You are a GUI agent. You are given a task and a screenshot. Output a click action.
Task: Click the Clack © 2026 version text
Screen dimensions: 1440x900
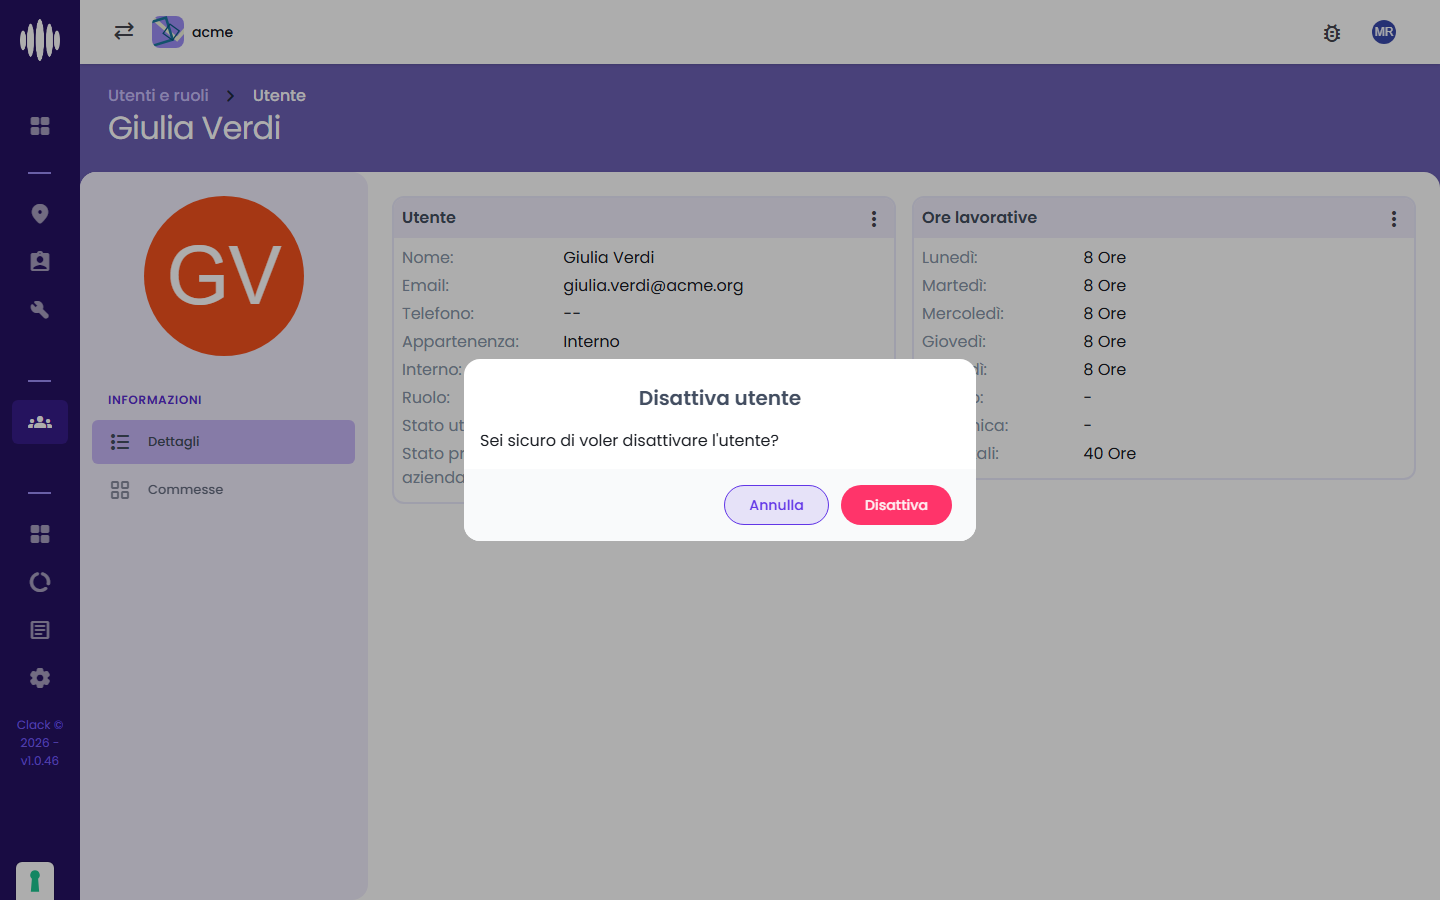40,743
